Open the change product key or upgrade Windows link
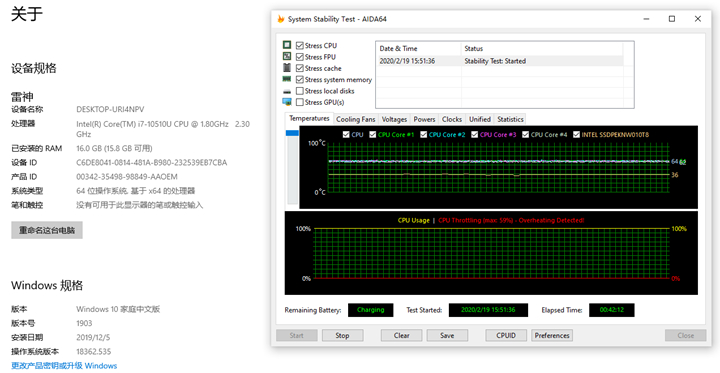Image resolution: width=720 pixels, height=373 pixels. point(64,366)
